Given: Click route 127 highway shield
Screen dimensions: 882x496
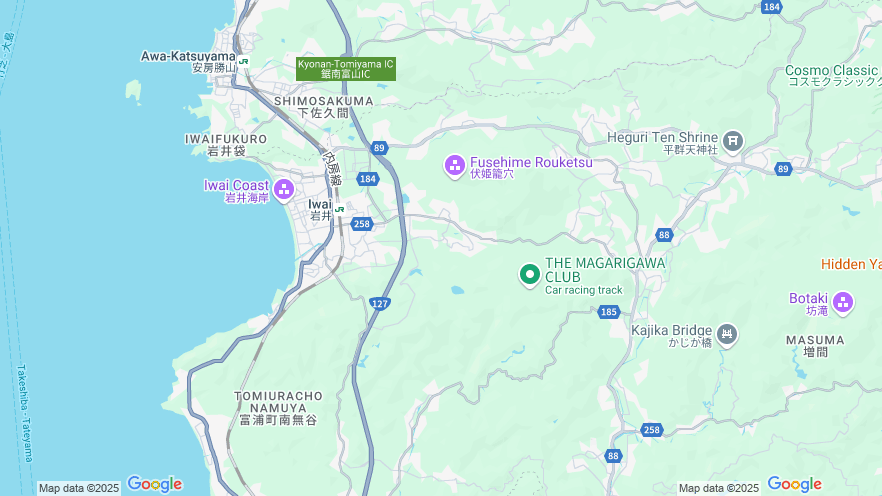Looking at the screenshot, I should 380,304.
